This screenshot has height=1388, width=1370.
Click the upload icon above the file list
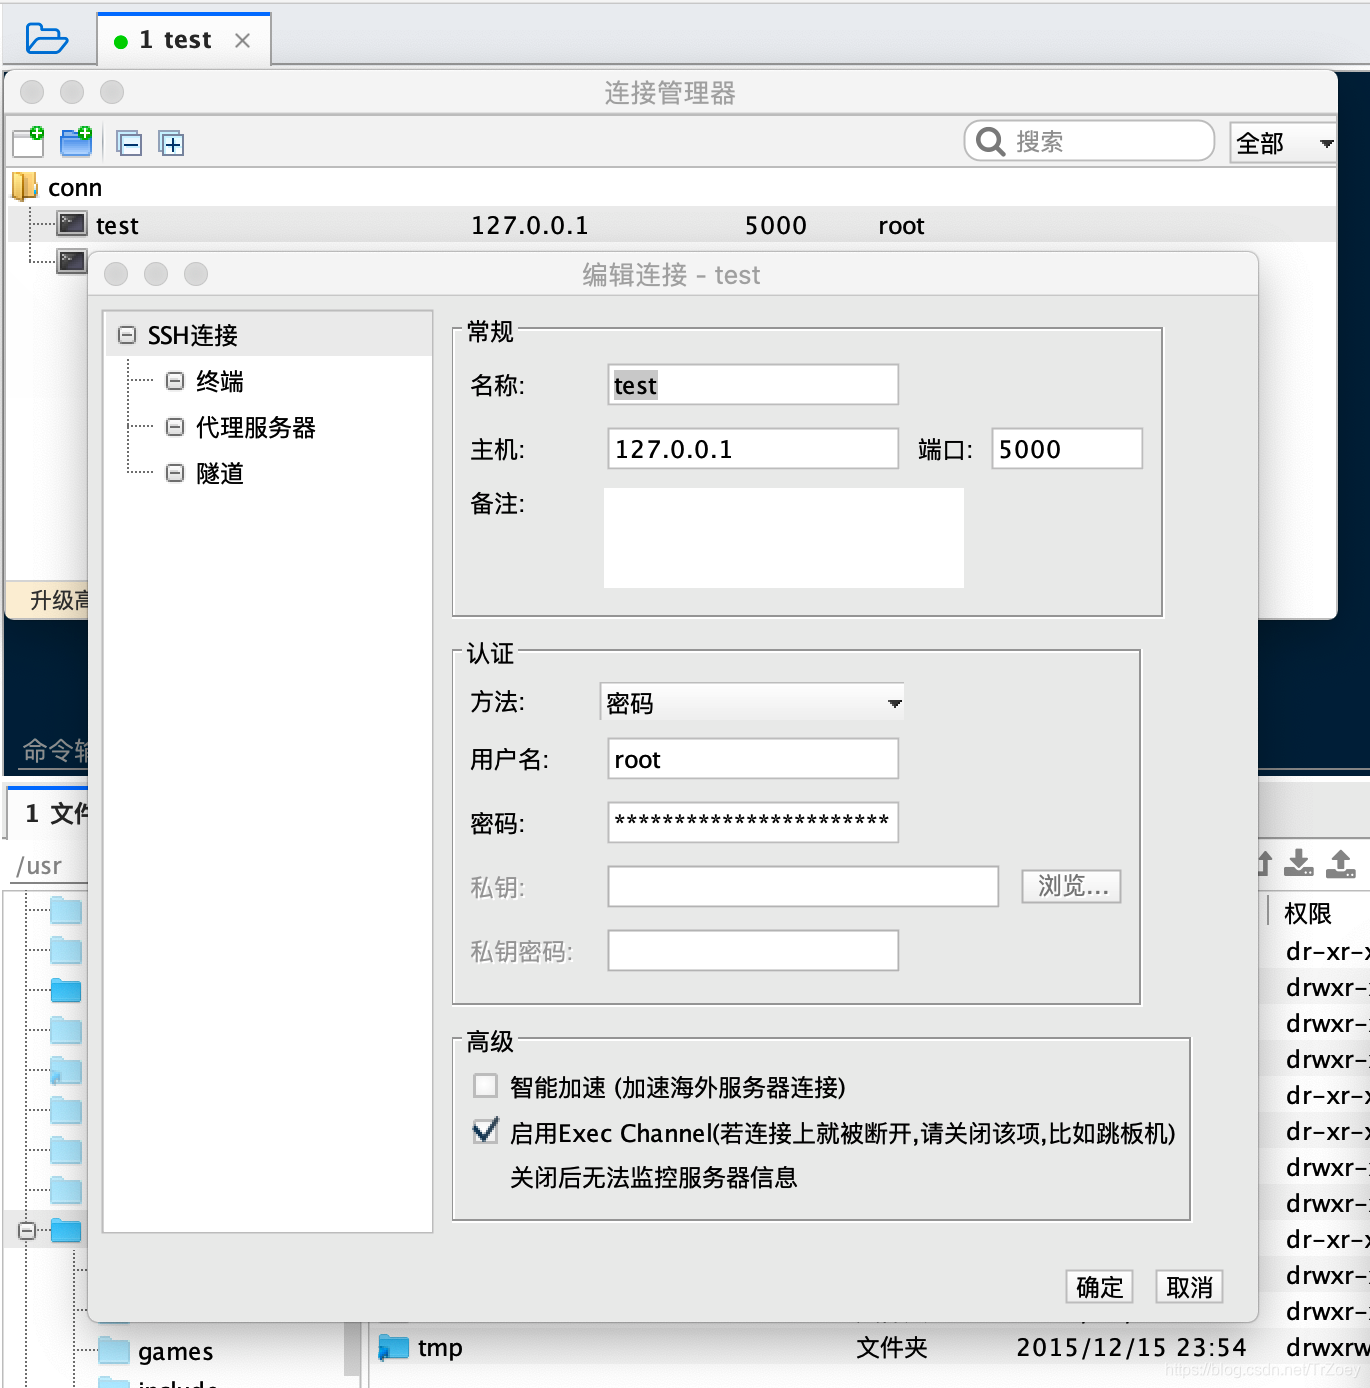tap(1342, 862)
